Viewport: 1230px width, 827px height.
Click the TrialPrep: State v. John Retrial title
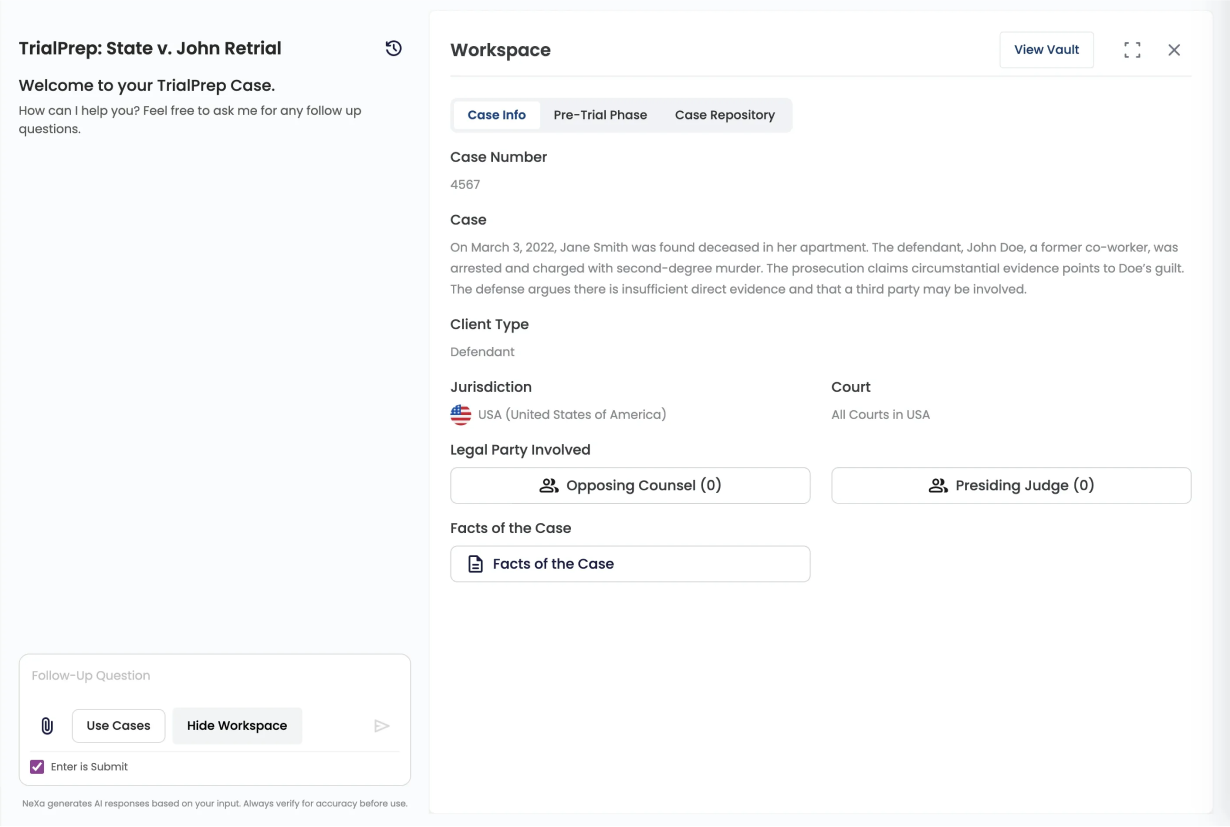click(x=150, y=48)
